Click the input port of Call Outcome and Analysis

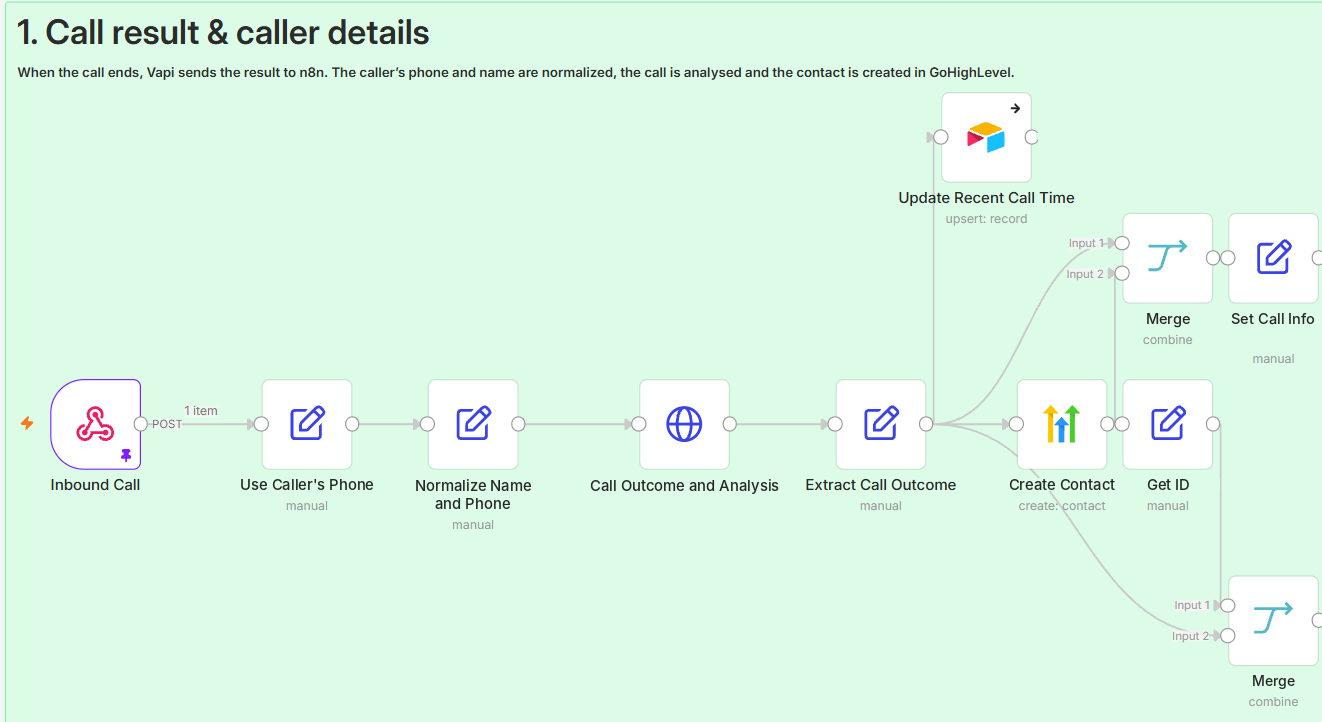point(639,424)
